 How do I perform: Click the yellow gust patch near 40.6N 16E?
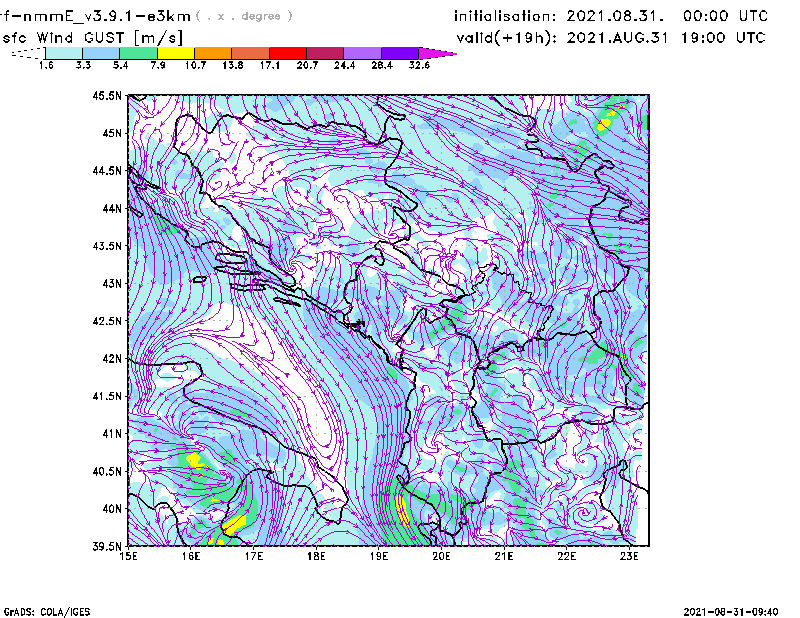click(194, 460)
